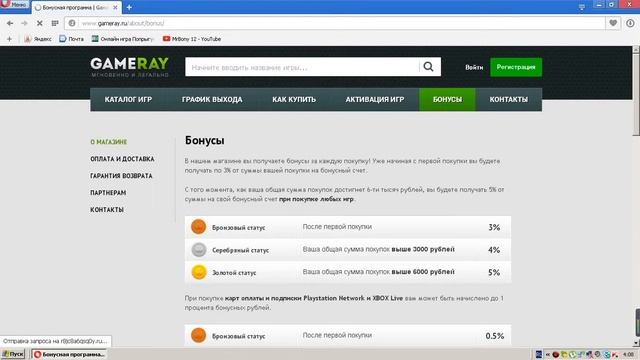Go back with the back arrow
The image size is (640, 360).
tap(10, 23)
